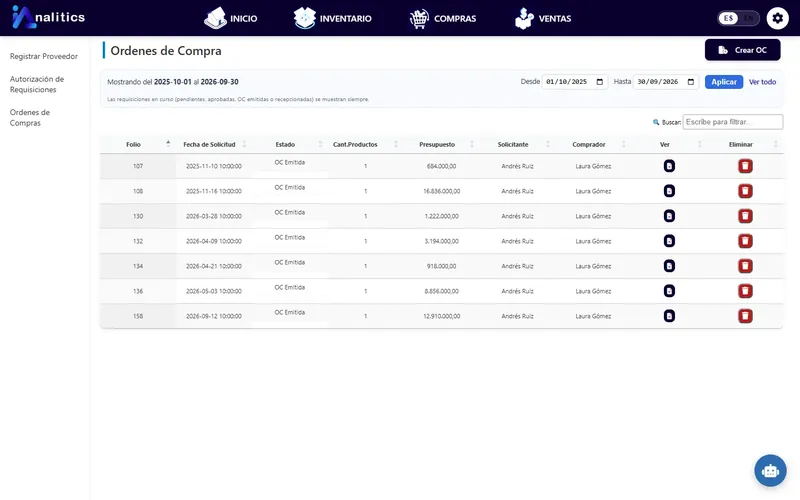Select cell with budget 16.836.000,00
The image size is (800, 500).
(x=441, y=191)
